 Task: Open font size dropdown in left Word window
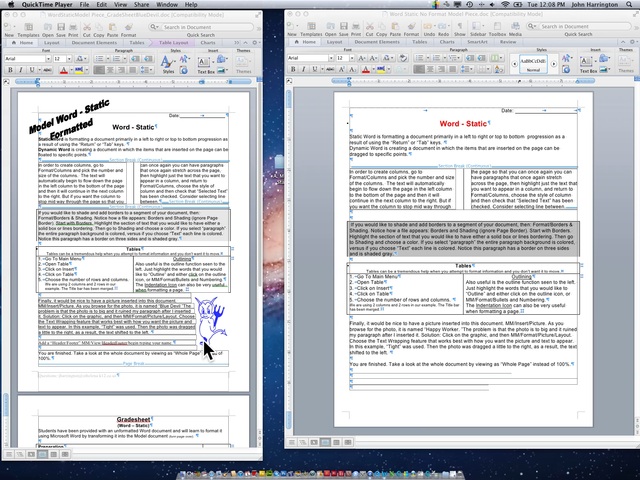point(69,59)
